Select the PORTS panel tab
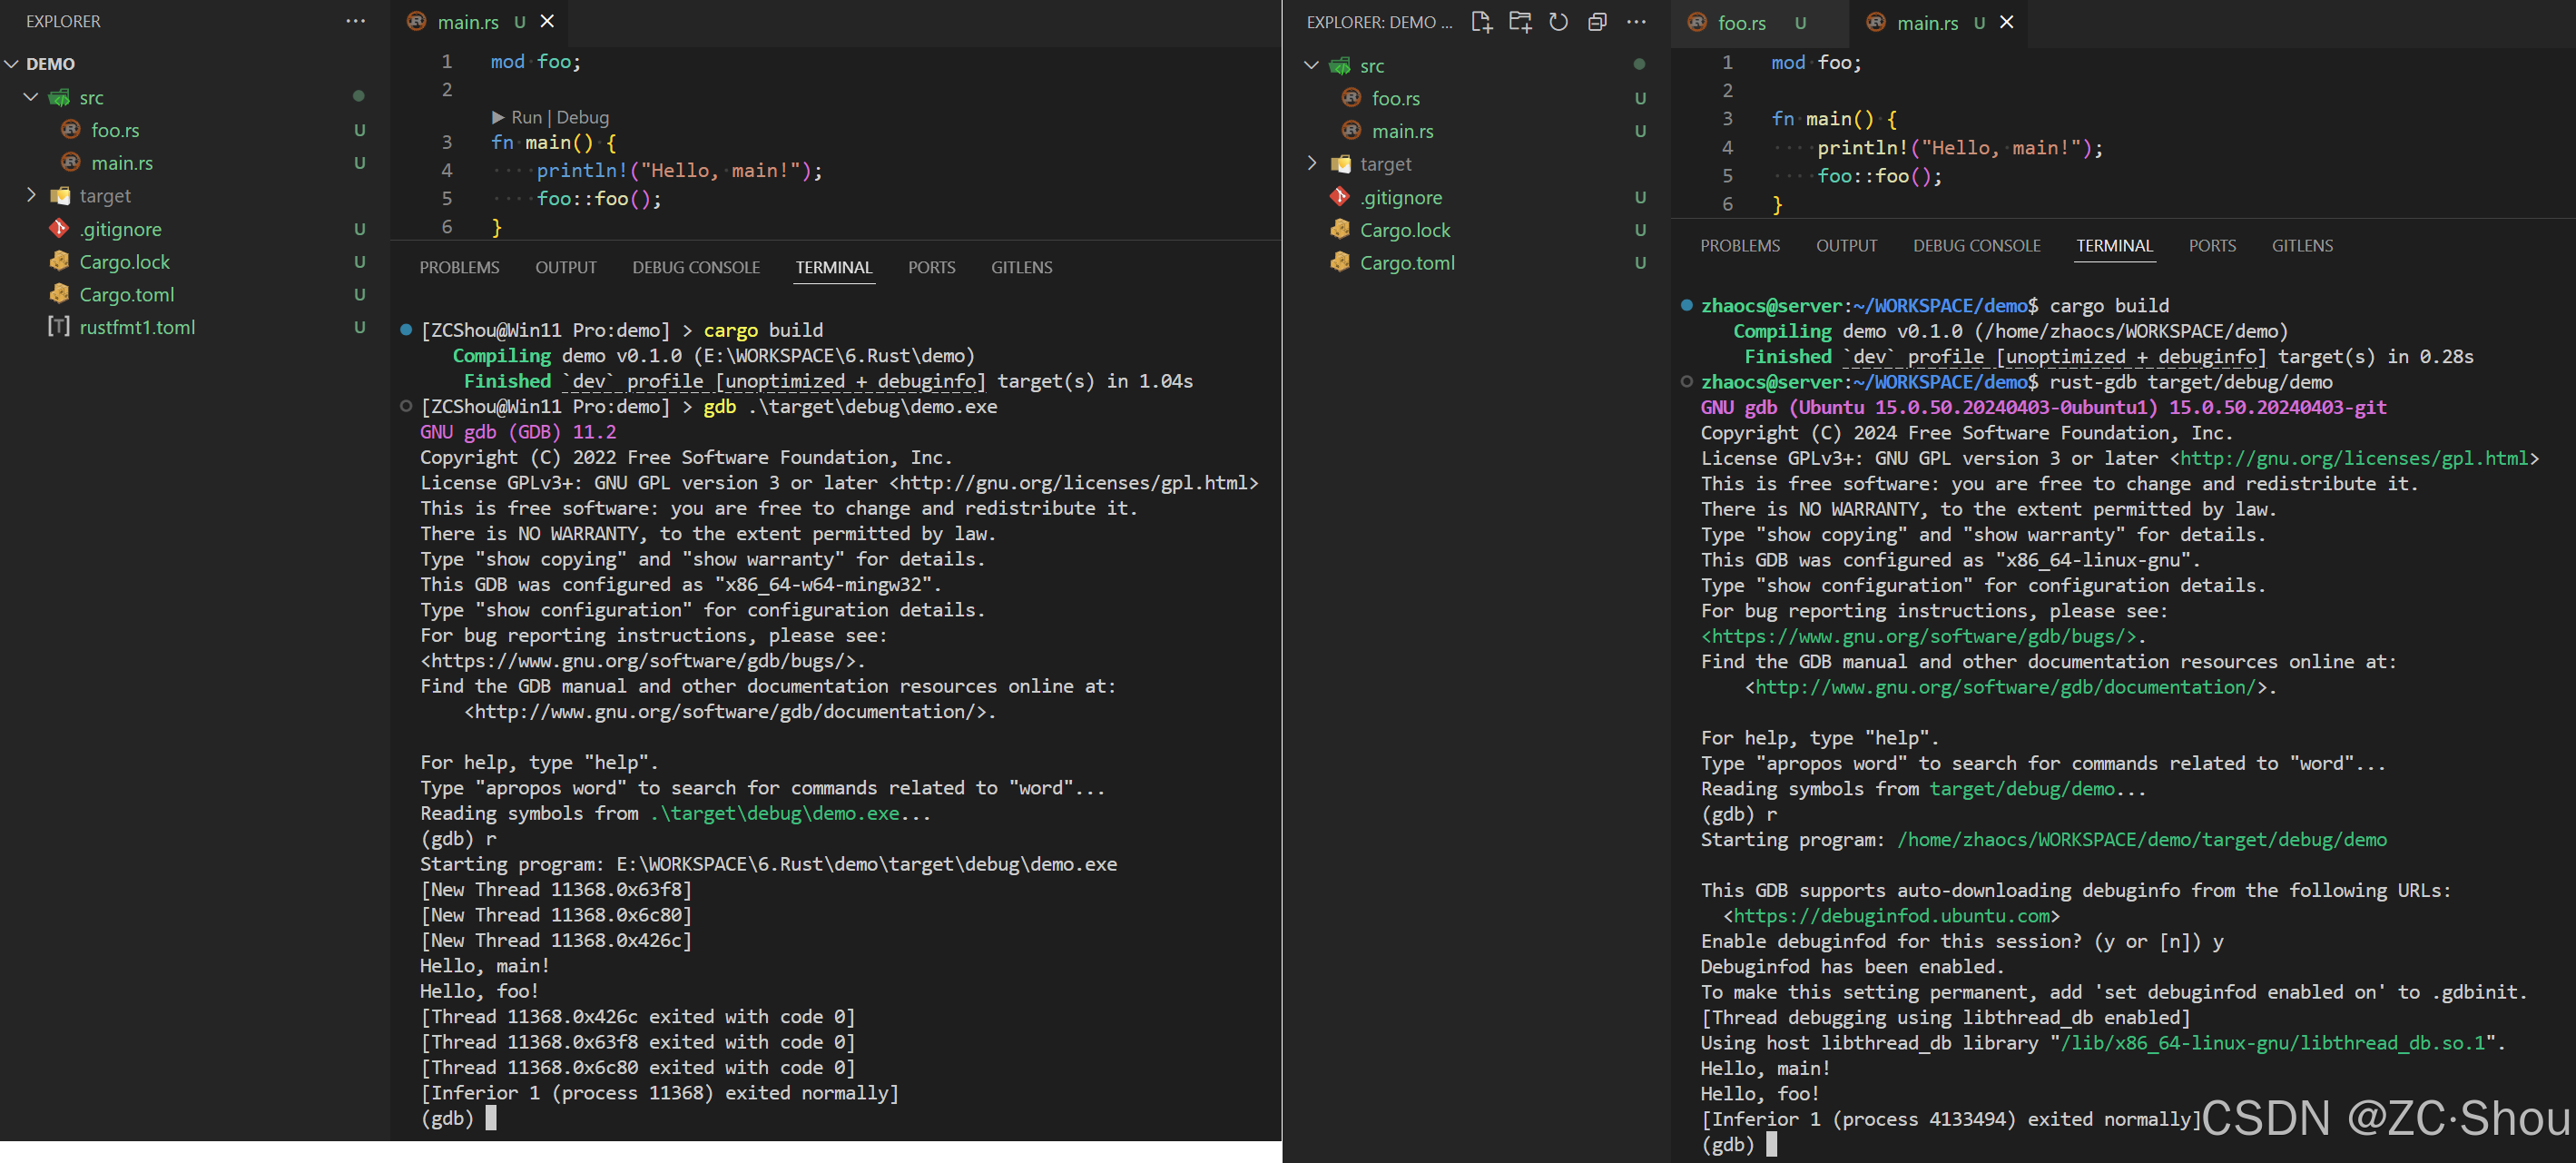 click(931, 267)
